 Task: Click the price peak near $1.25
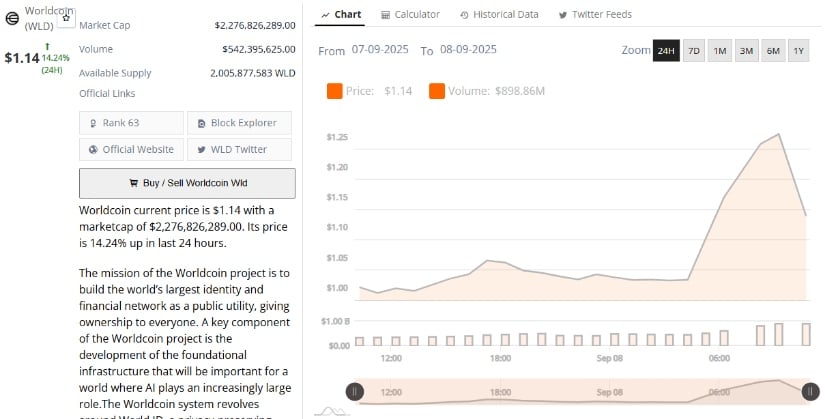(779, 134)
